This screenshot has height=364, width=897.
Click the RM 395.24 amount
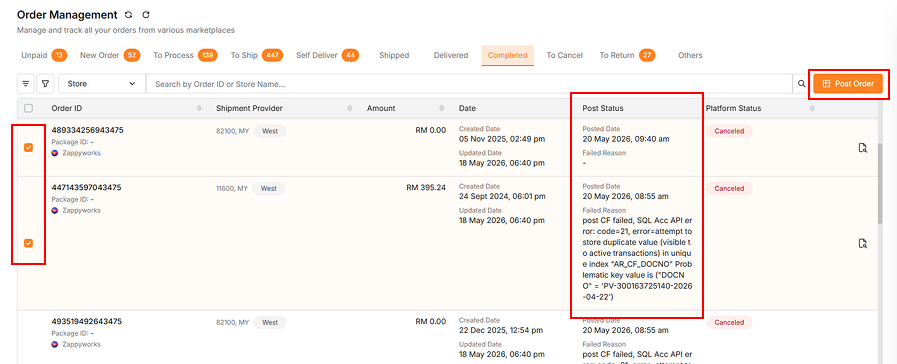[x=426, y=187]
